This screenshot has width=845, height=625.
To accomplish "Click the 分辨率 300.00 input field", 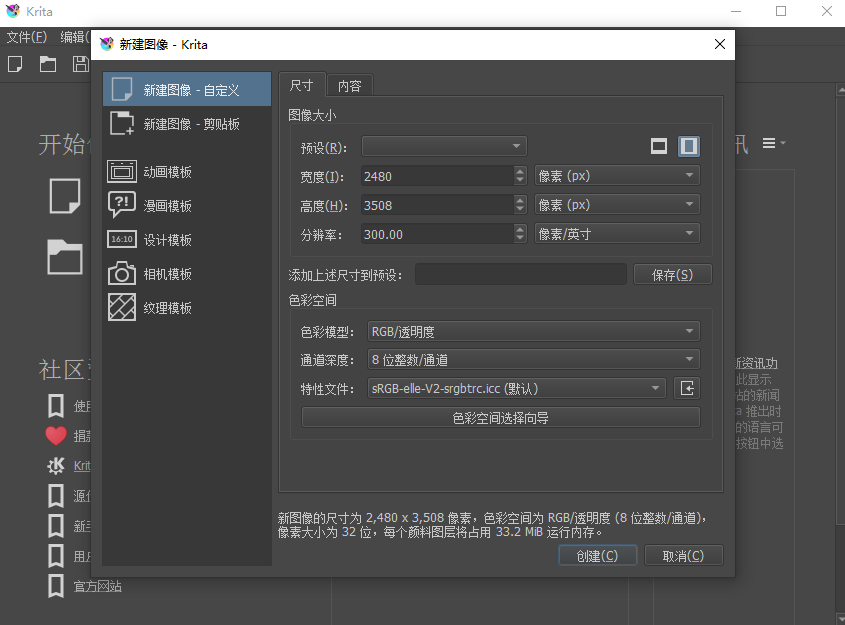I will [x=437, y=234].
